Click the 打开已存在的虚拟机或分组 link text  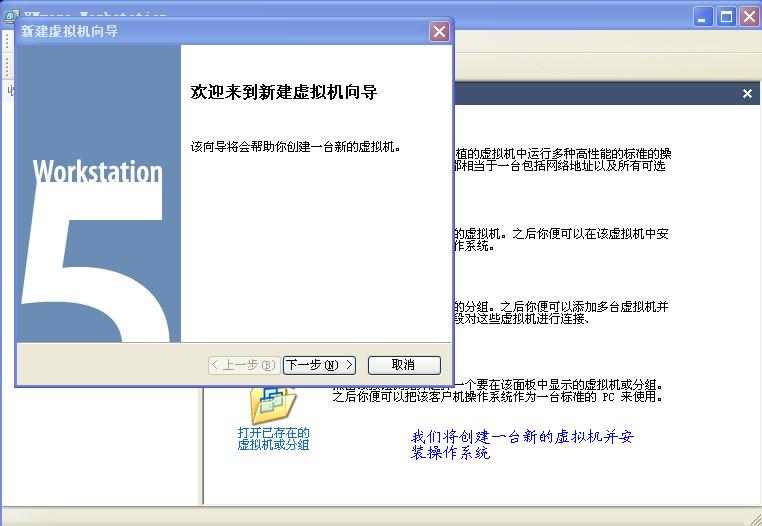273,438
